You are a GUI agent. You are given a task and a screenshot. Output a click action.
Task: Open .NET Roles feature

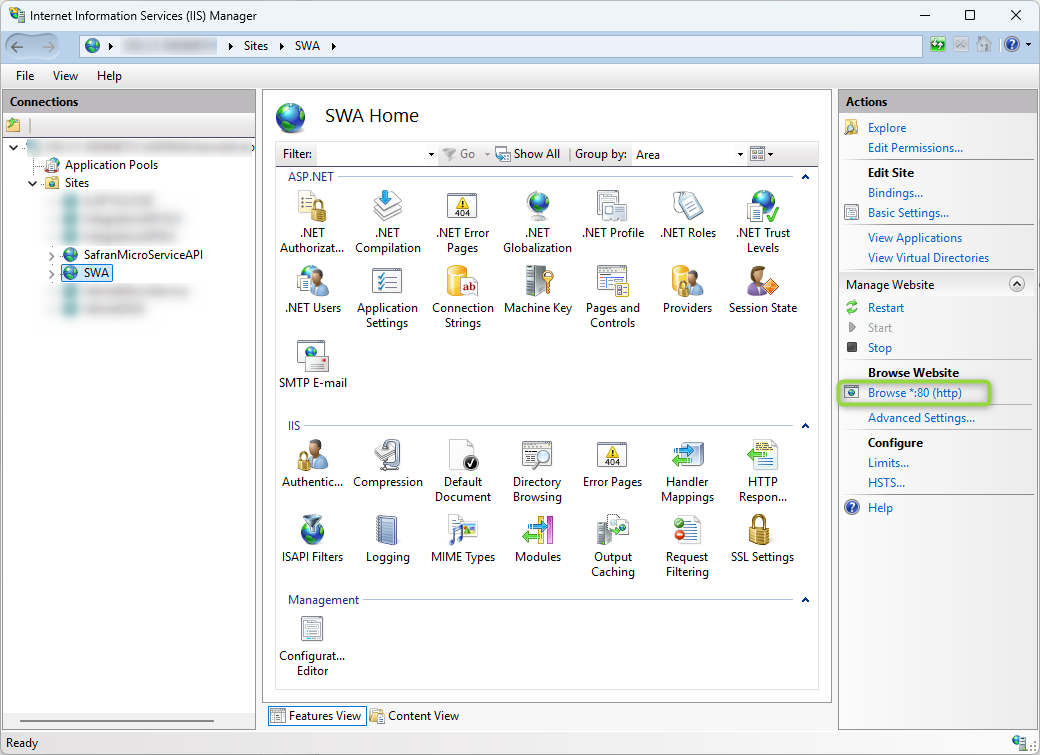[688, 215]
